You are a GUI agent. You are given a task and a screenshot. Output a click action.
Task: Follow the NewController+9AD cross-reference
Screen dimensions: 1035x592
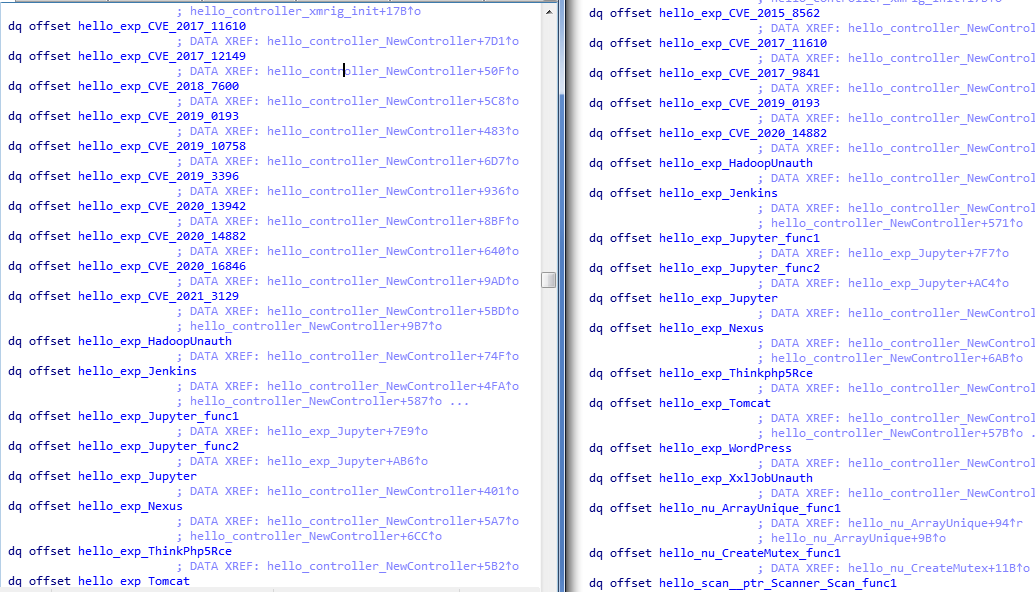[x=393, y=281]
